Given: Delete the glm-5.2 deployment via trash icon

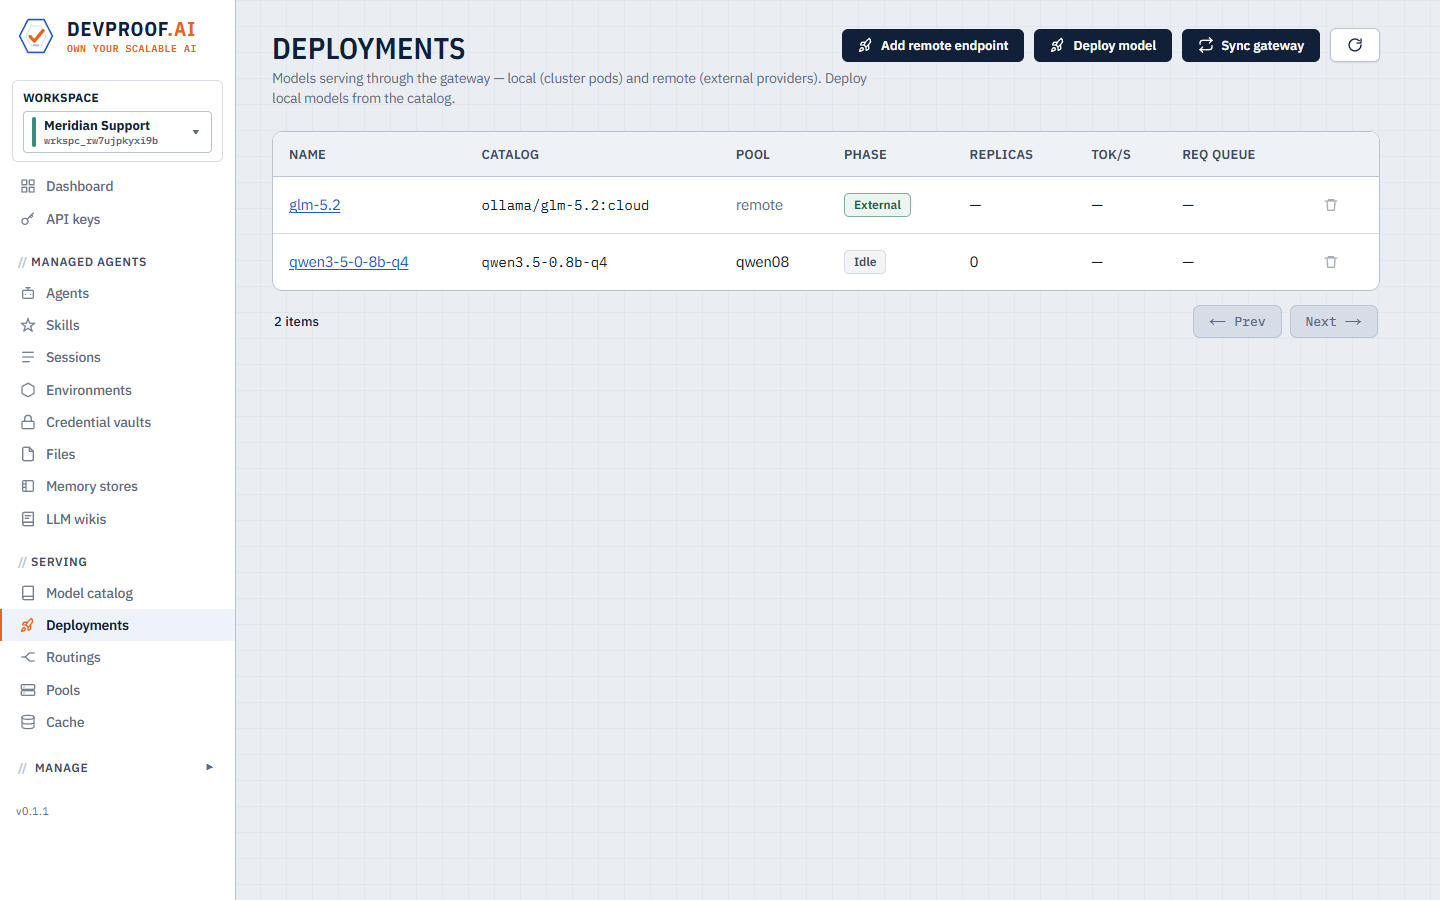Looking at the screenshot, I should tap(1331, 205).
